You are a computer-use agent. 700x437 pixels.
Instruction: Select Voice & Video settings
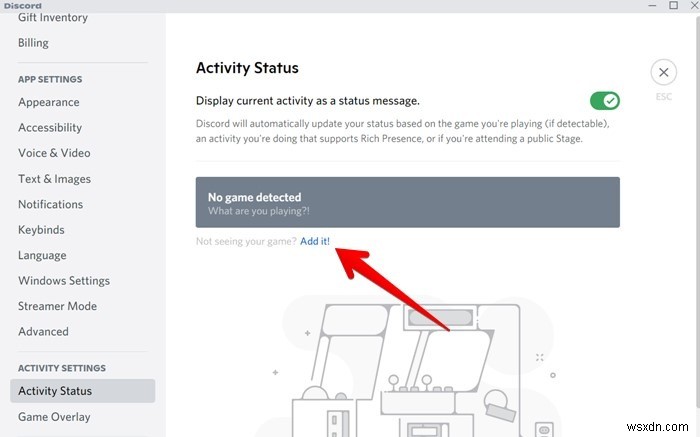point(54,153)
